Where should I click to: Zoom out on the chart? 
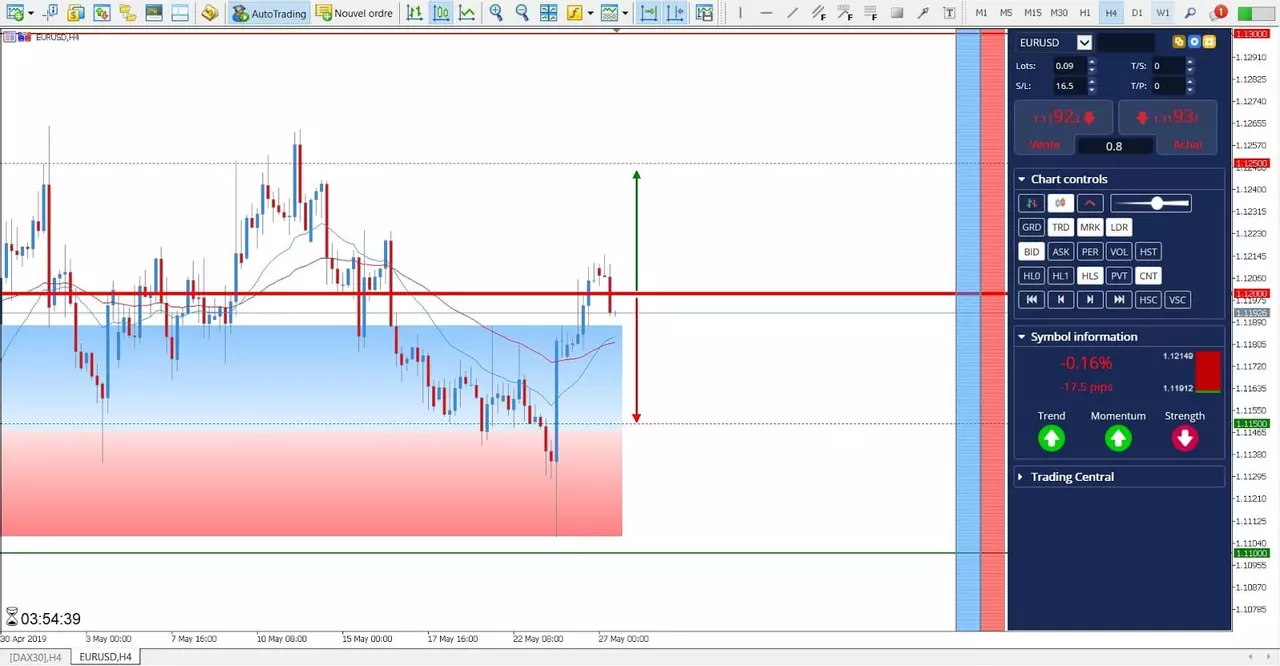522,13
